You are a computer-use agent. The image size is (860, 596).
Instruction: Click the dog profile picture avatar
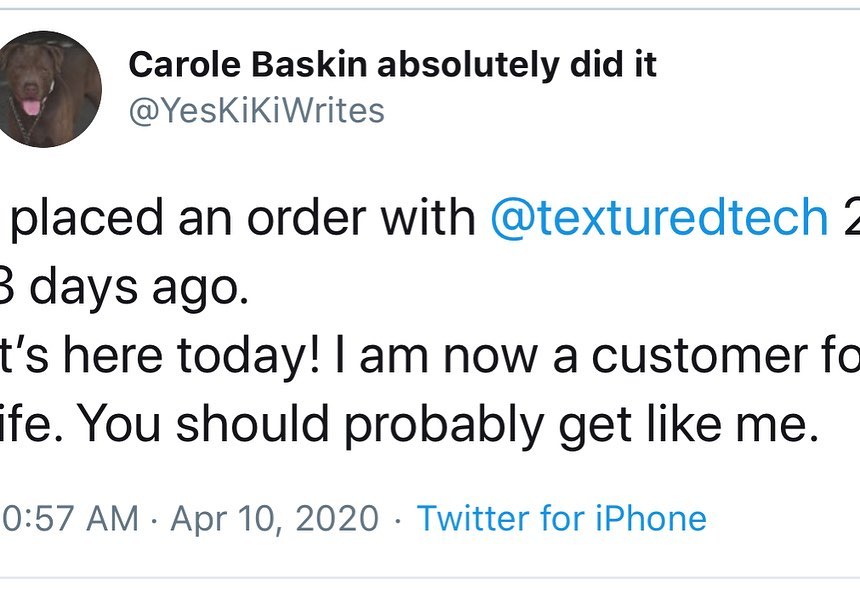tap(50, 89)
